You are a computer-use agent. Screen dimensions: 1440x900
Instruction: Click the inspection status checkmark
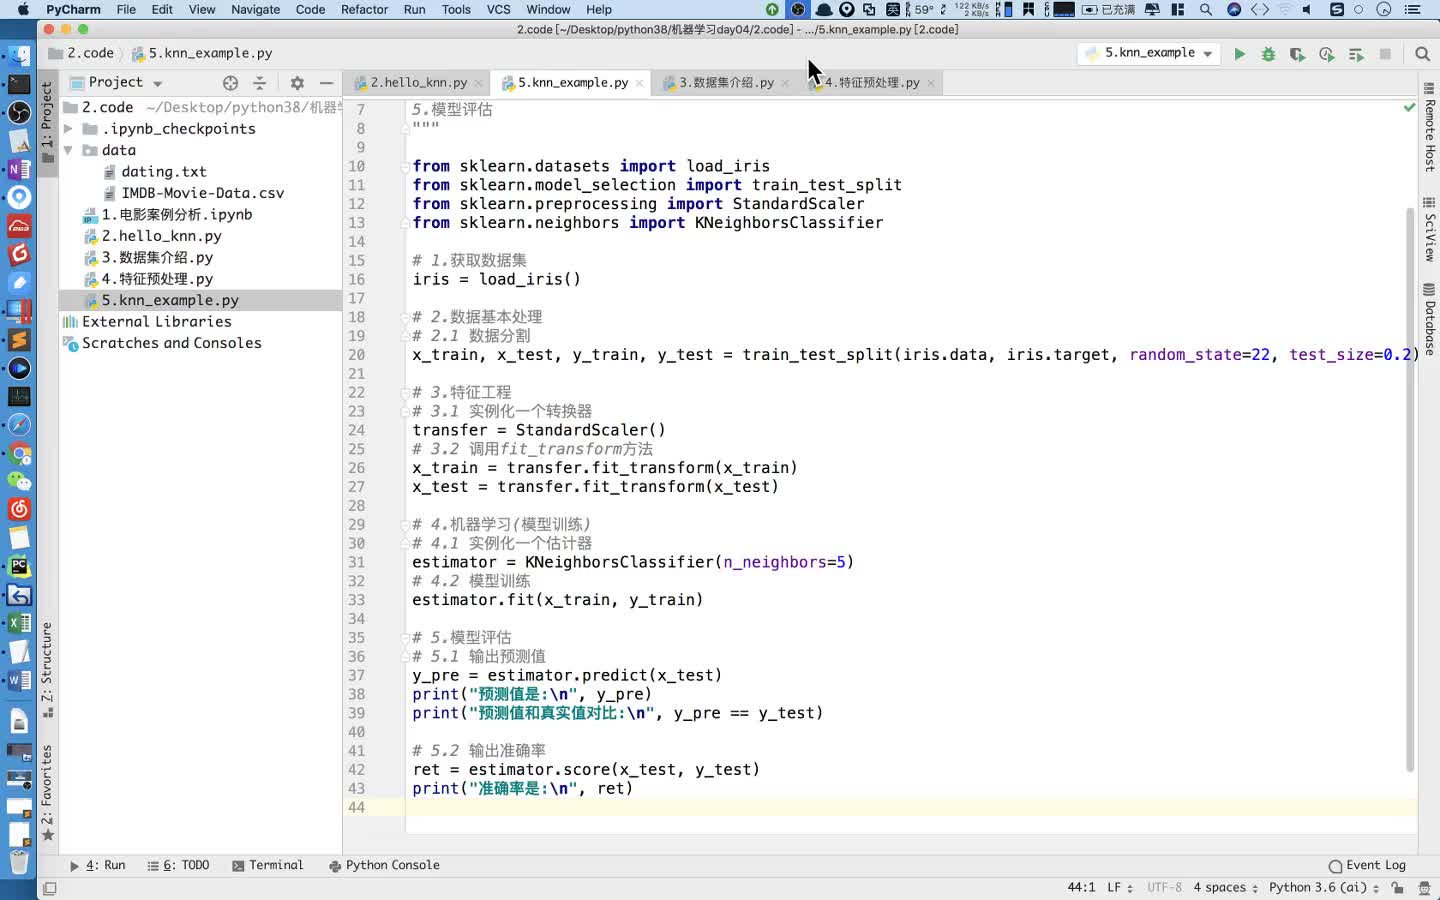1409,107
